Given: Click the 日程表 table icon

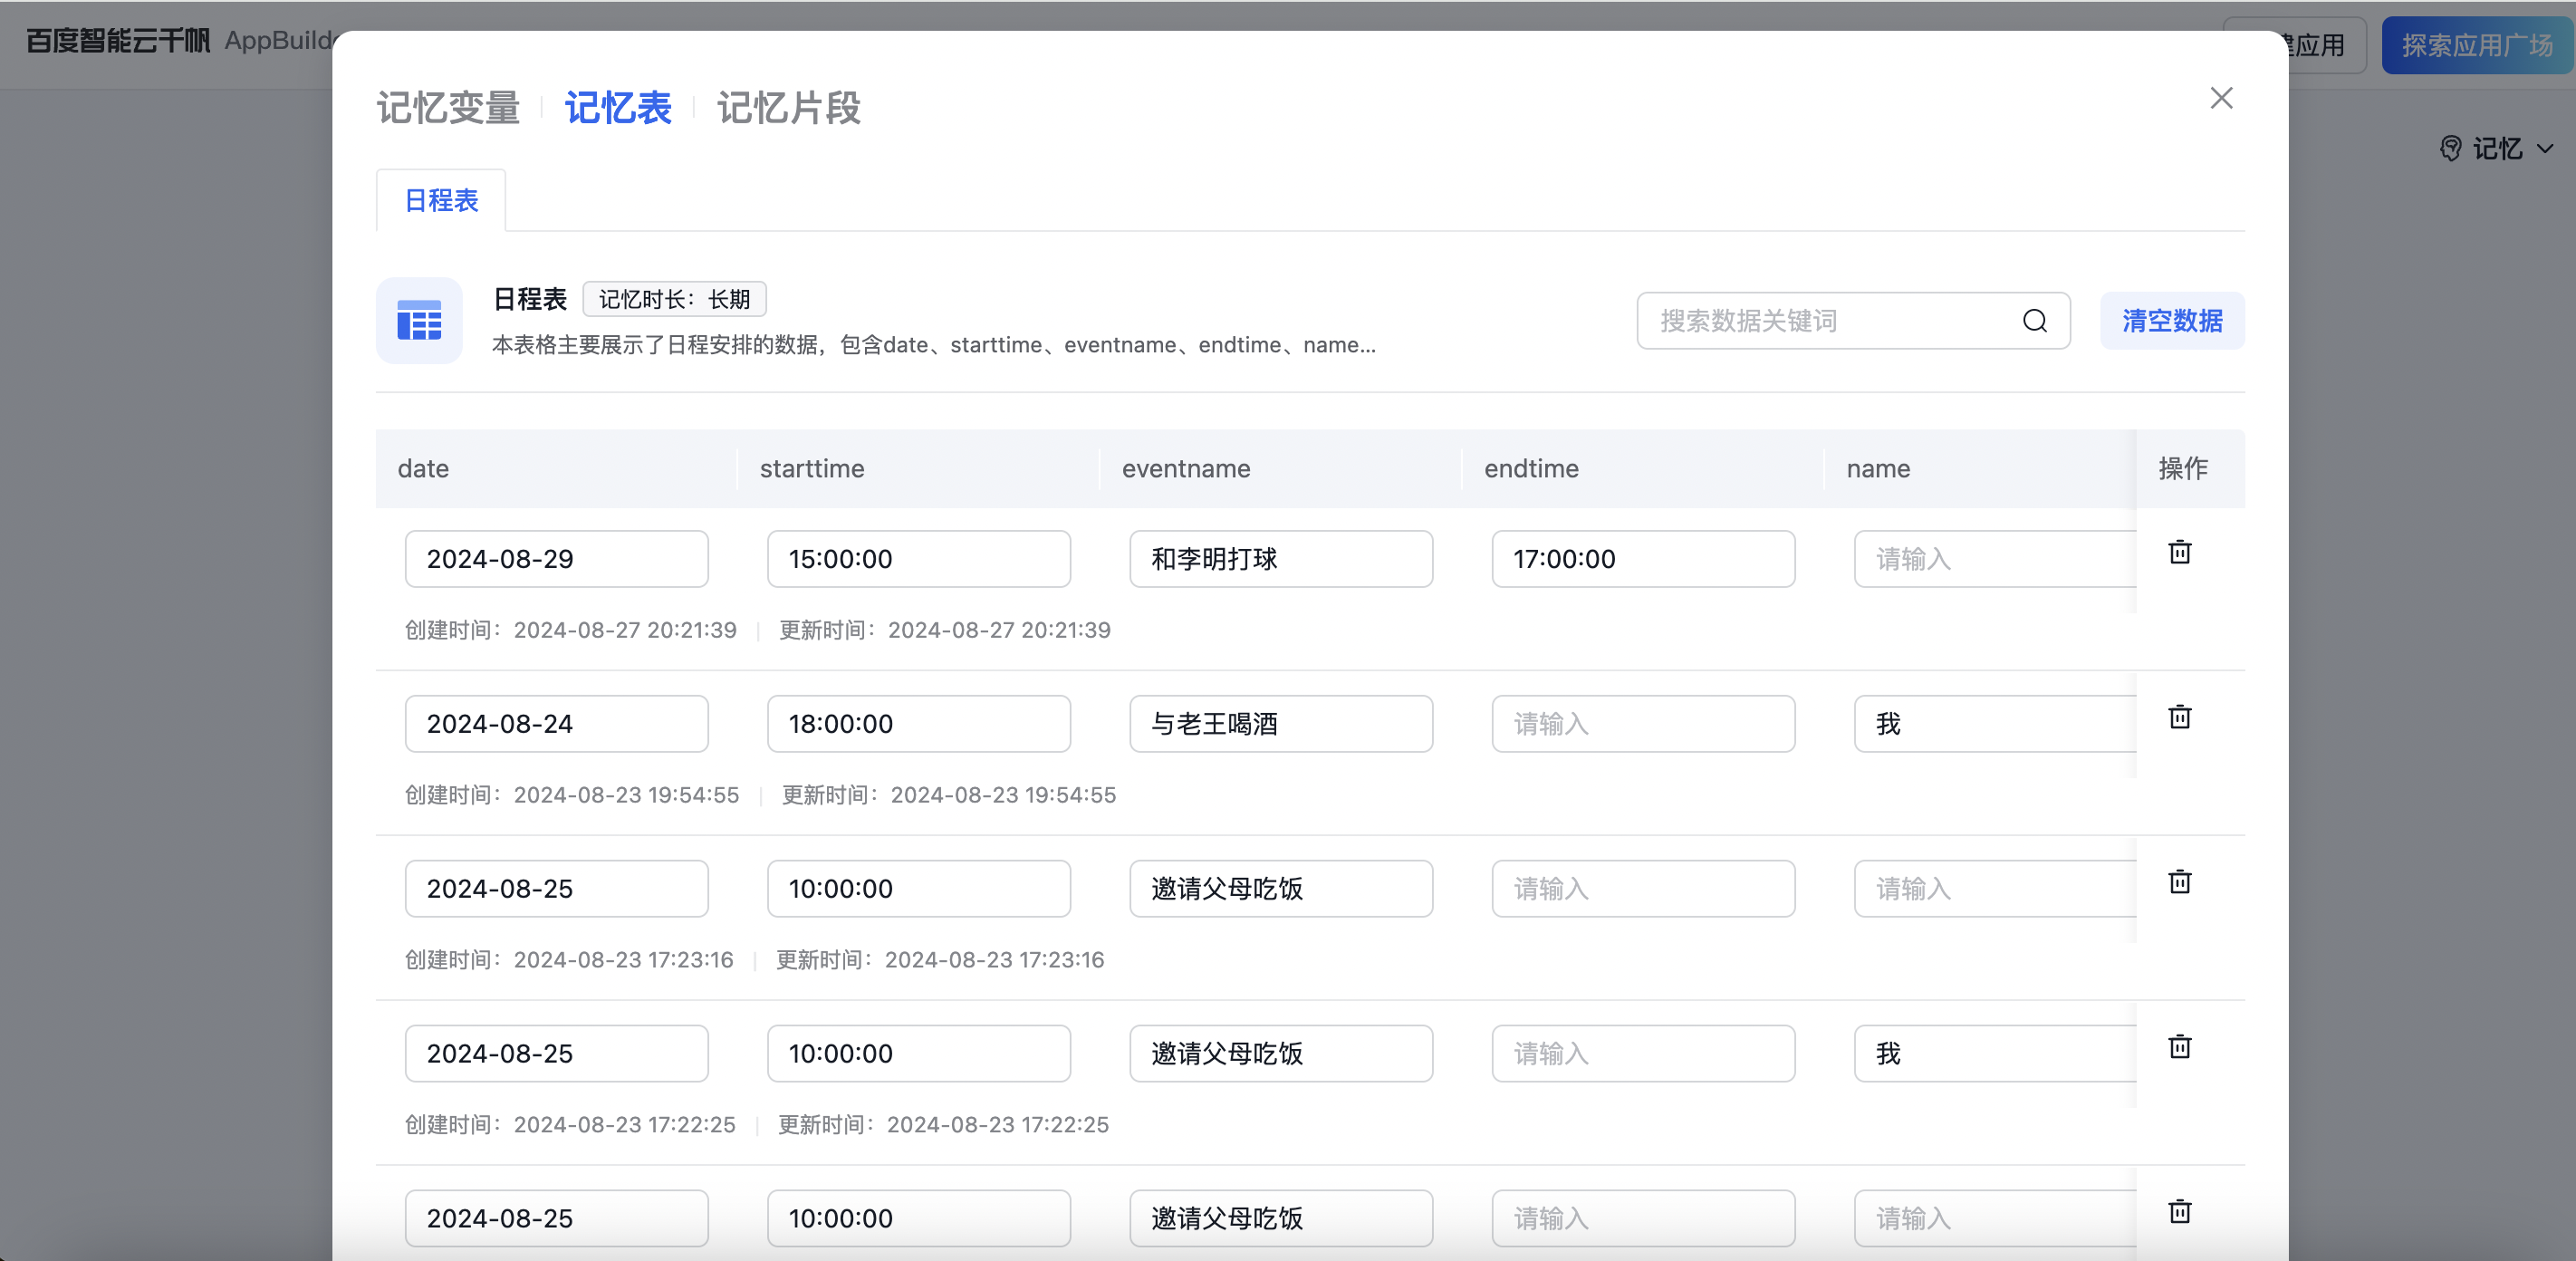Looking at the screenshot, I should tap(419, 321).
